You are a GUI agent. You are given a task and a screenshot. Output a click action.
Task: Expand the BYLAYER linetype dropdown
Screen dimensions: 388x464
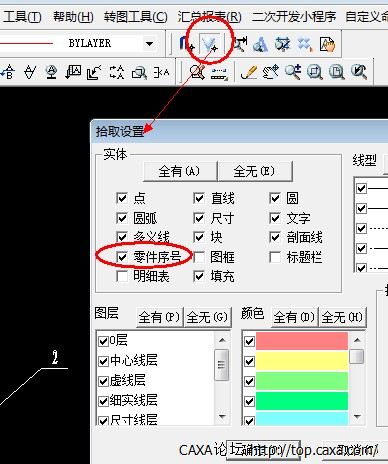coord(150,44)
